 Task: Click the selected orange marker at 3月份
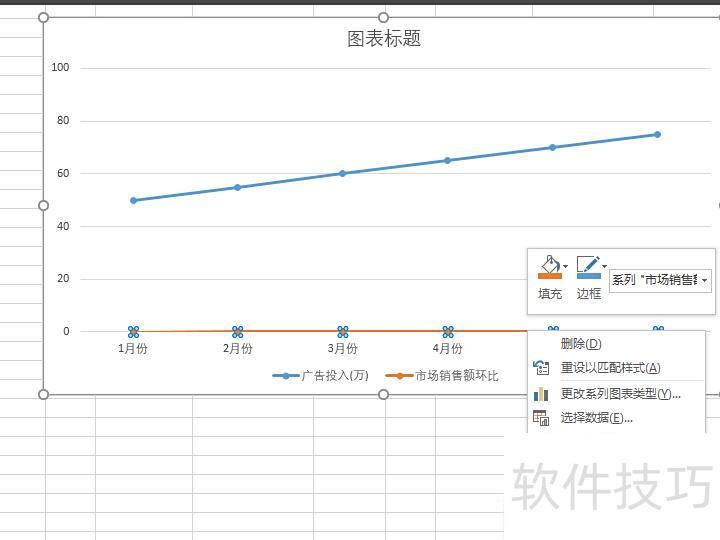[x=343, y=332]
